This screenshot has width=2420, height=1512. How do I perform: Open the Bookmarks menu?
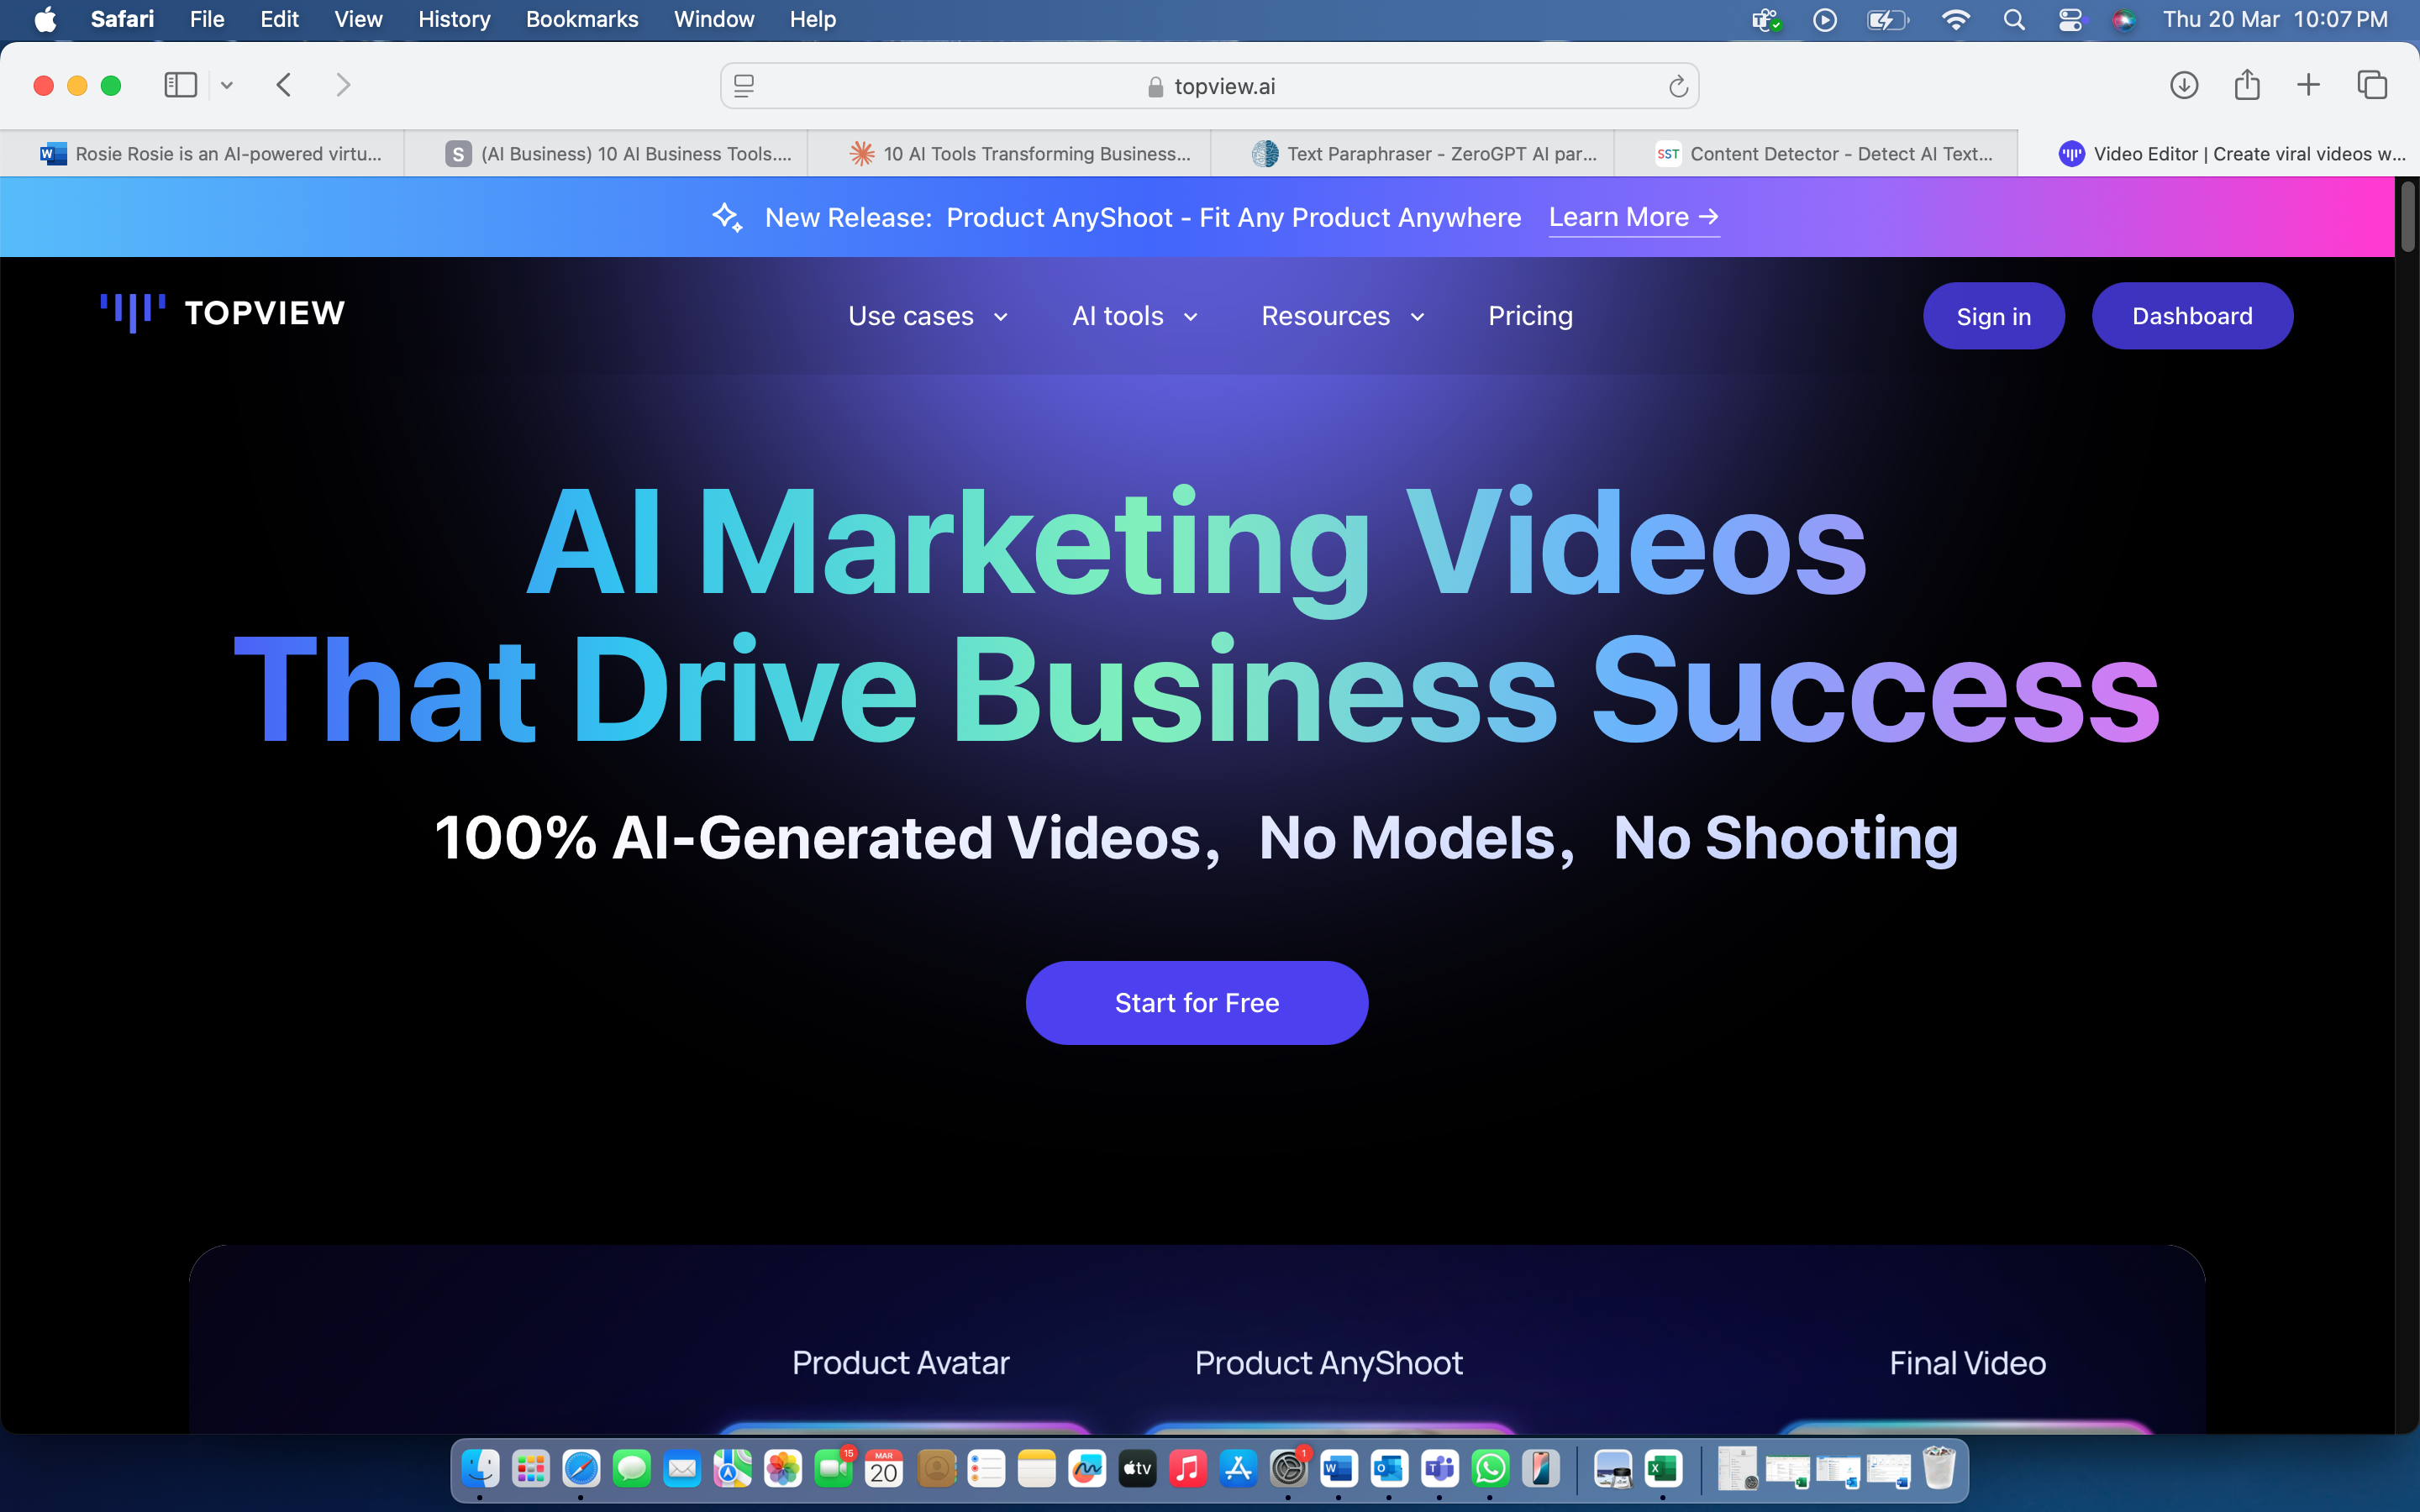point(582,19)
